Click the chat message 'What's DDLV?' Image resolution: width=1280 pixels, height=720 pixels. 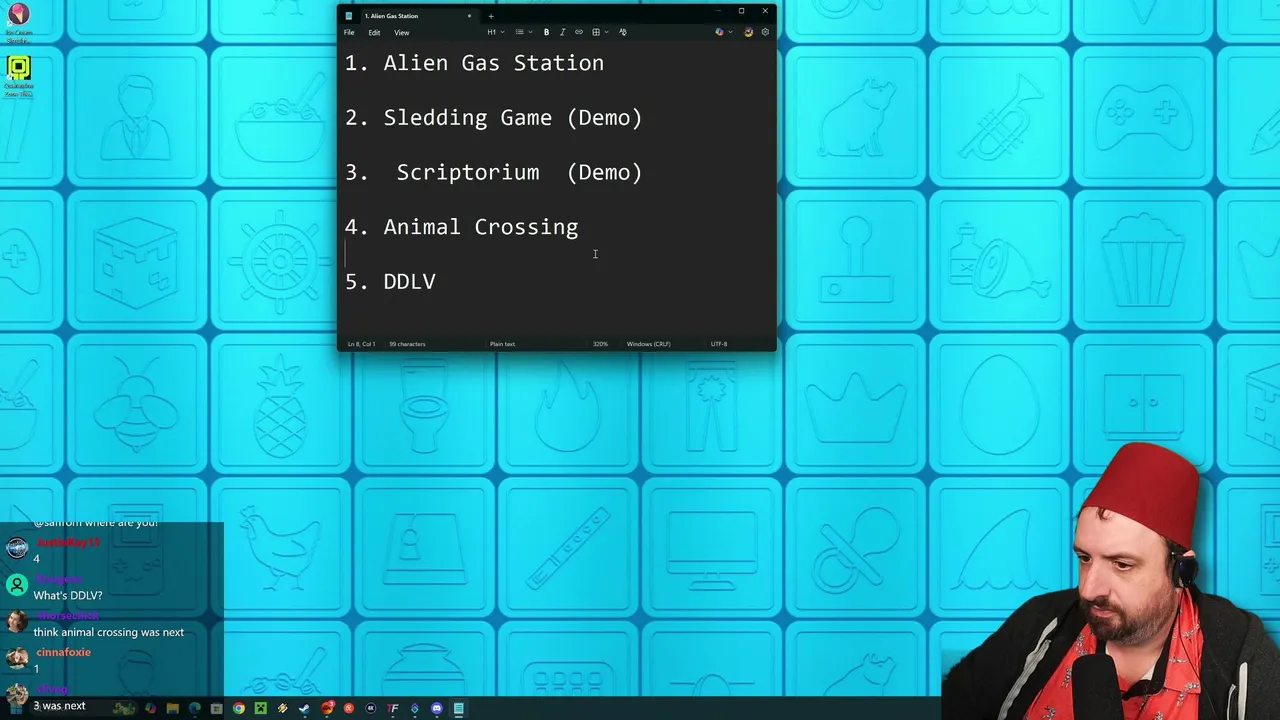point(68,596)
